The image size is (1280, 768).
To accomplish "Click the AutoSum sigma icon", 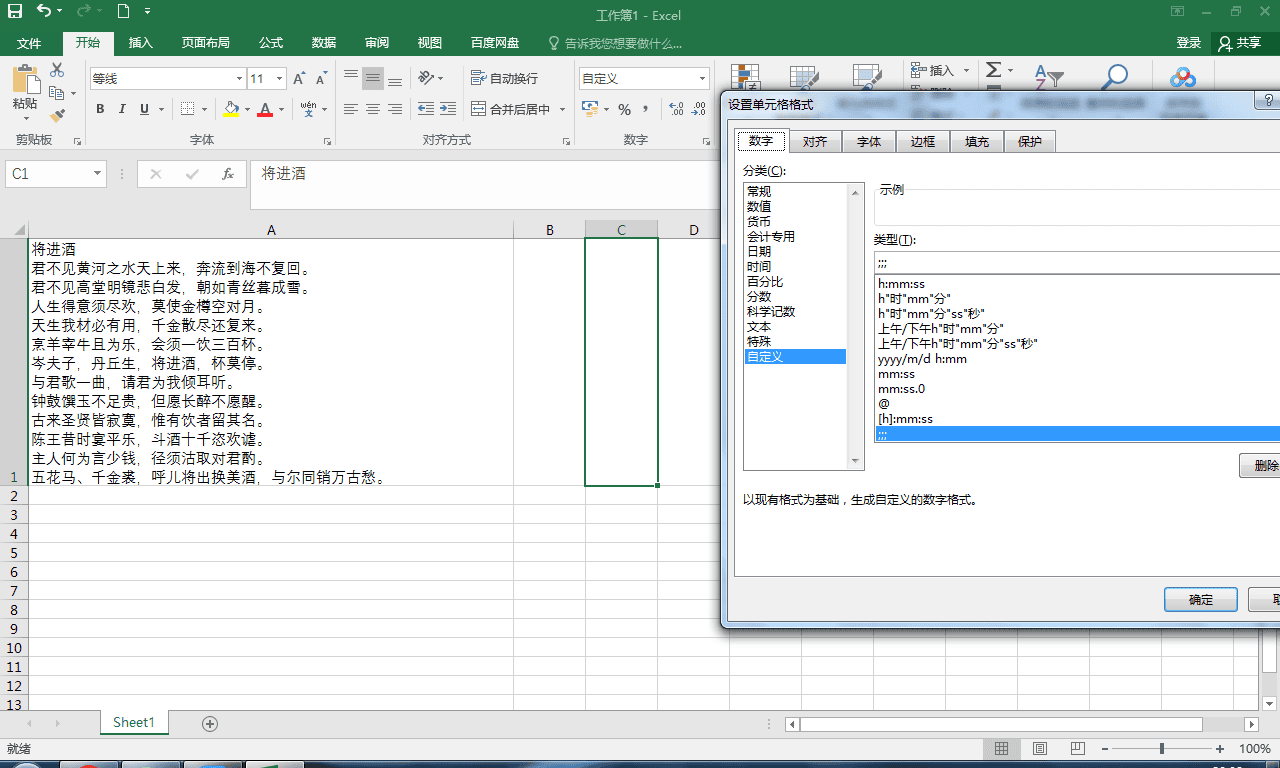I will point(993,70).
